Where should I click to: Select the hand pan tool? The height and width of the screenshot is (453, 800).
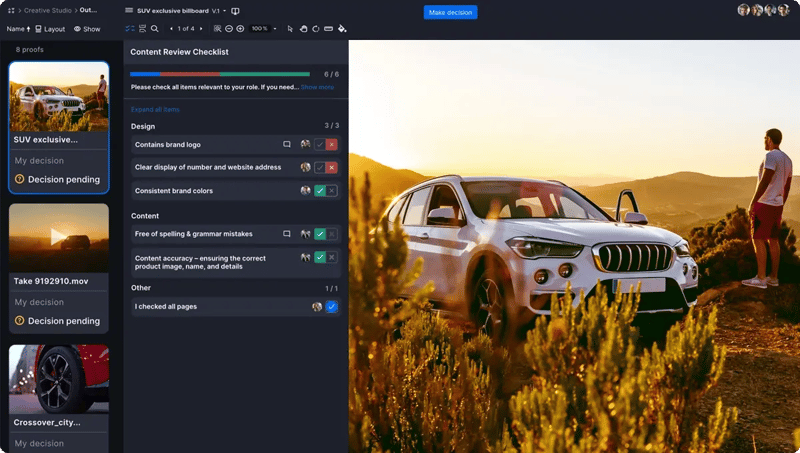[x=303, y=29]
